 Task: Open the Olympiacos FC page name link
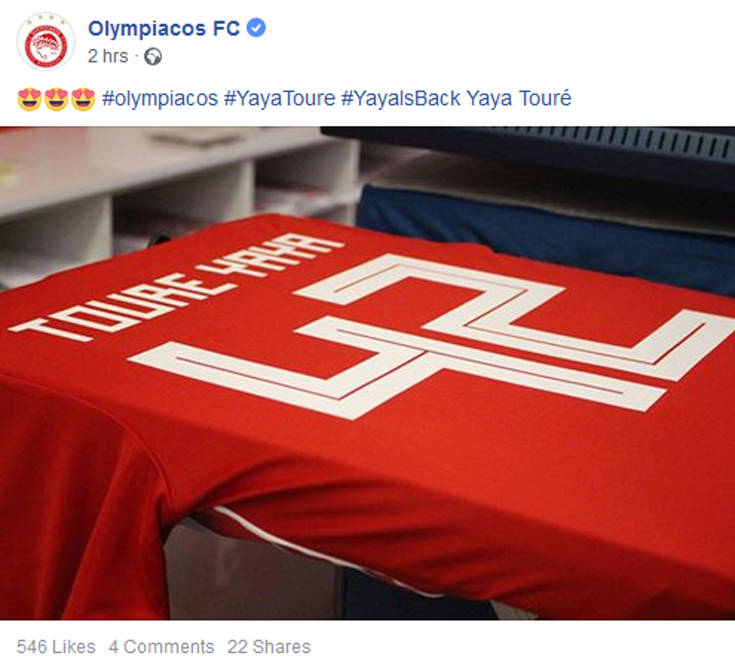(164, 28)
